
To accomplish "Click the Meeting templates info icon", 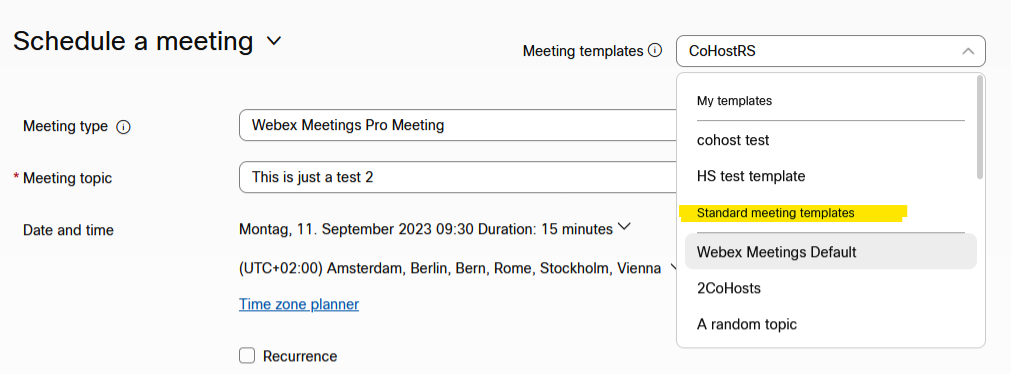I will coord(654,50).
